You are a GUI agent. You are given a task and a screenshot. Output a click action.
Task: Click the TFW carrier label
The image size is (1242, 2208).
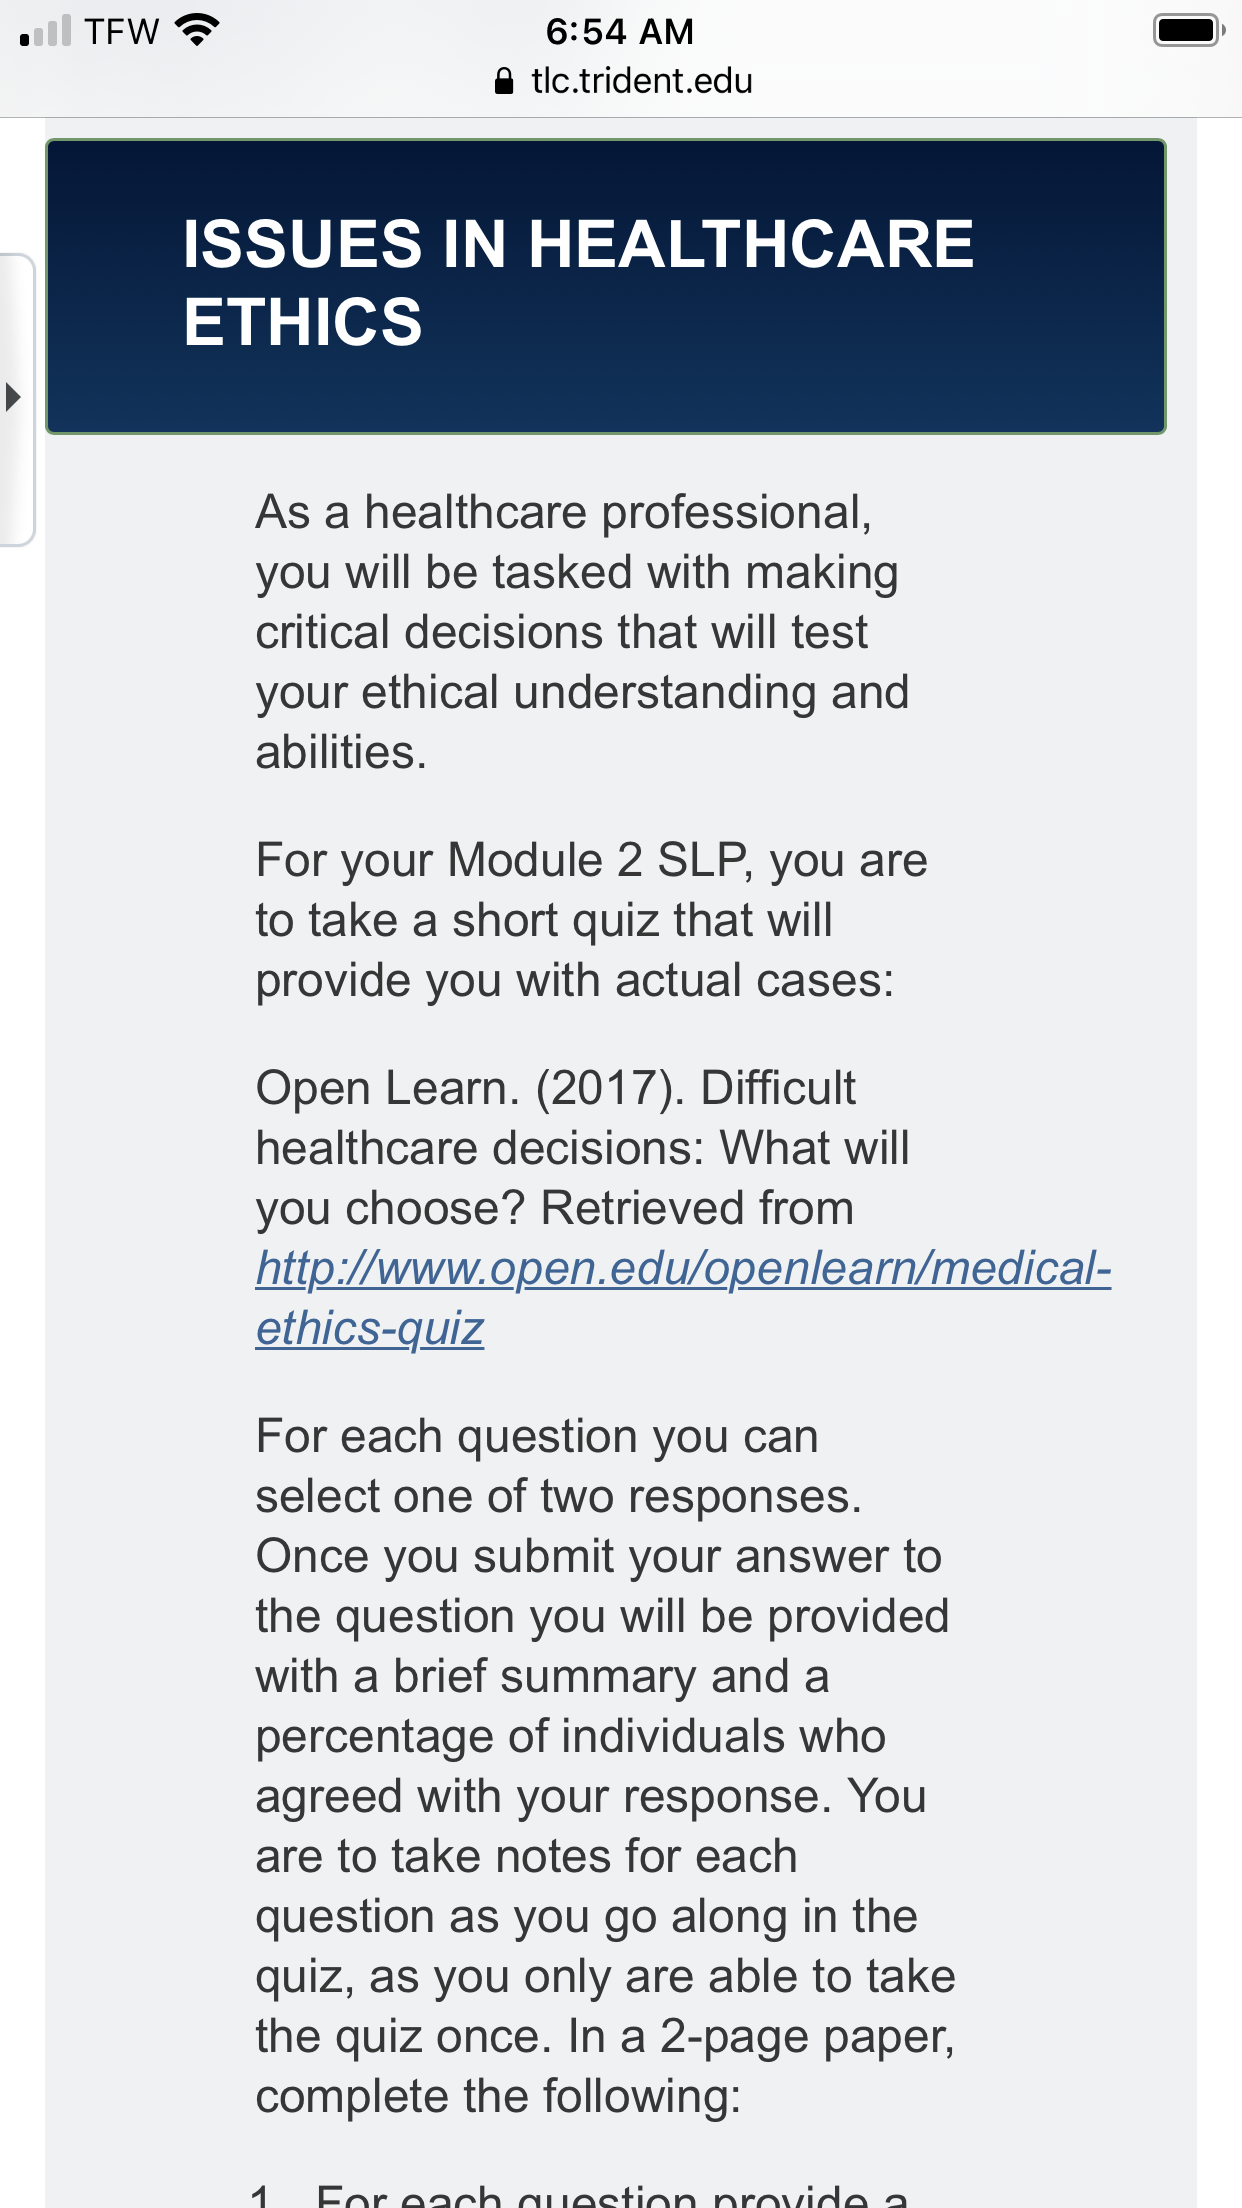coord(122,31)
